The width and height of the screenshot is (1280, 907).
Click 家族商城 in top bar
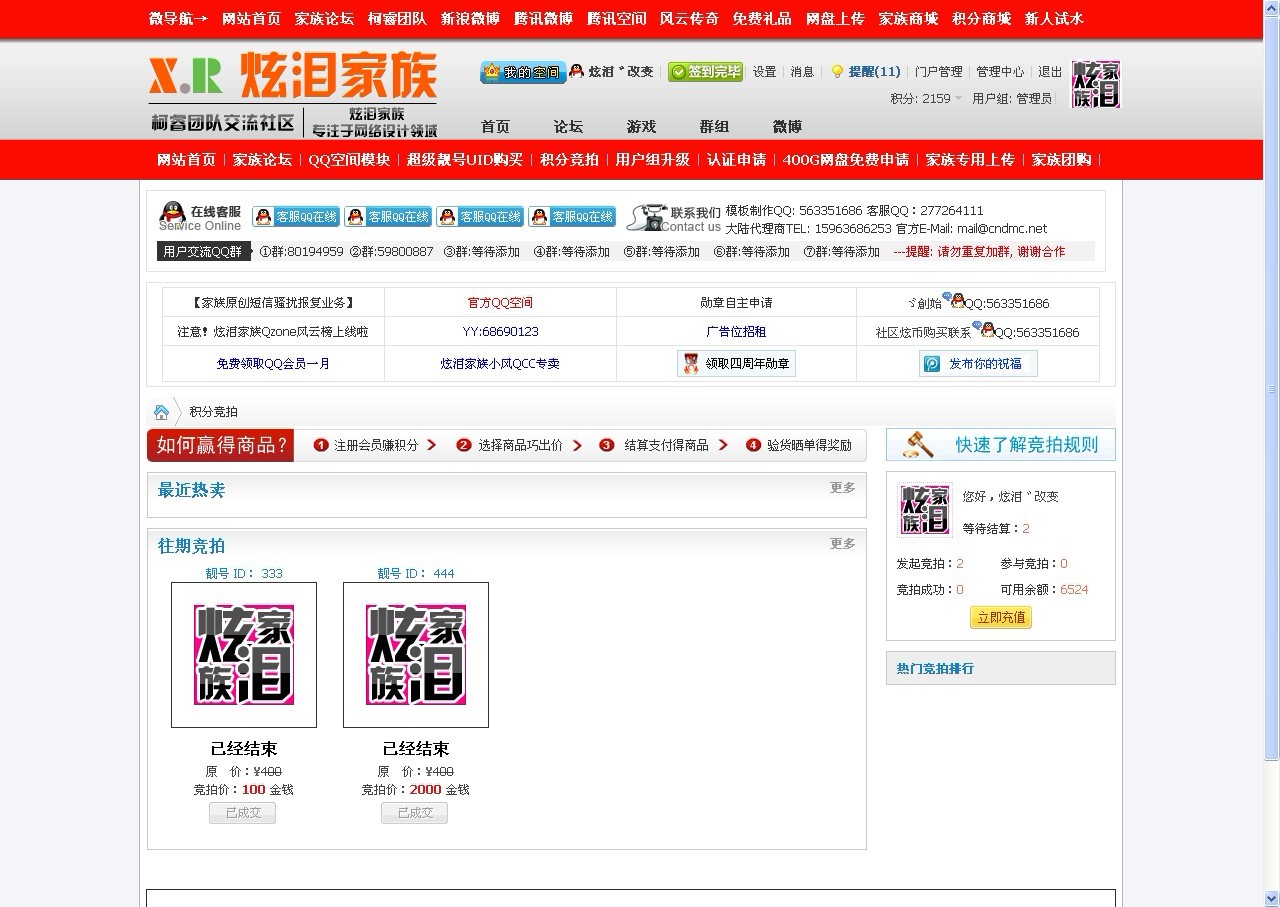point(908,18)
